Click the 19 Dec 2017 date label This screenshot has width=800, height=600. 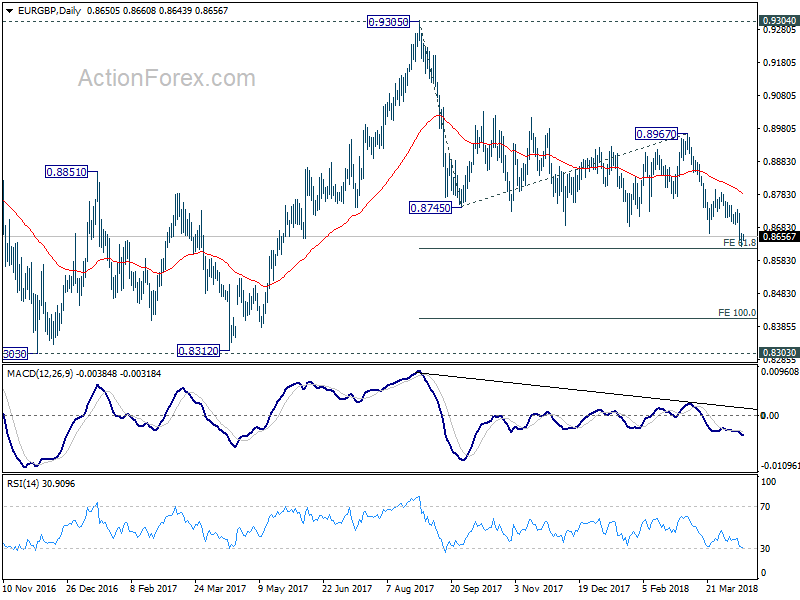tap(604, 588)
